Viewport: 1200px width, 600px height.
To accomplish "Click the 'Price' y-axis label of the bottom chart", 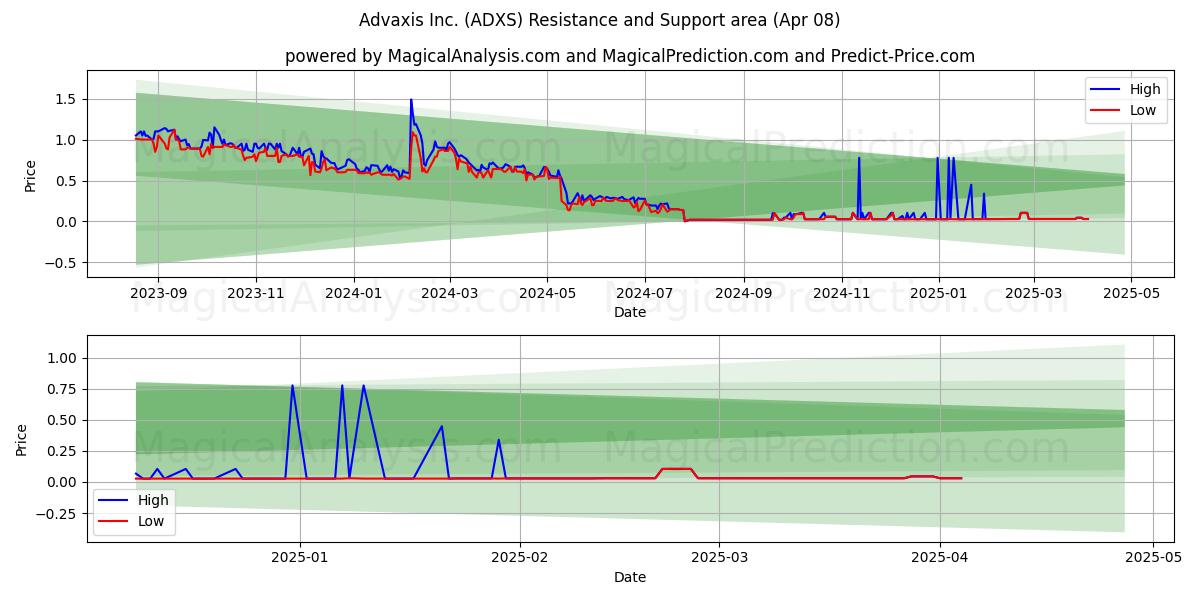I will [x=22, y=440].
